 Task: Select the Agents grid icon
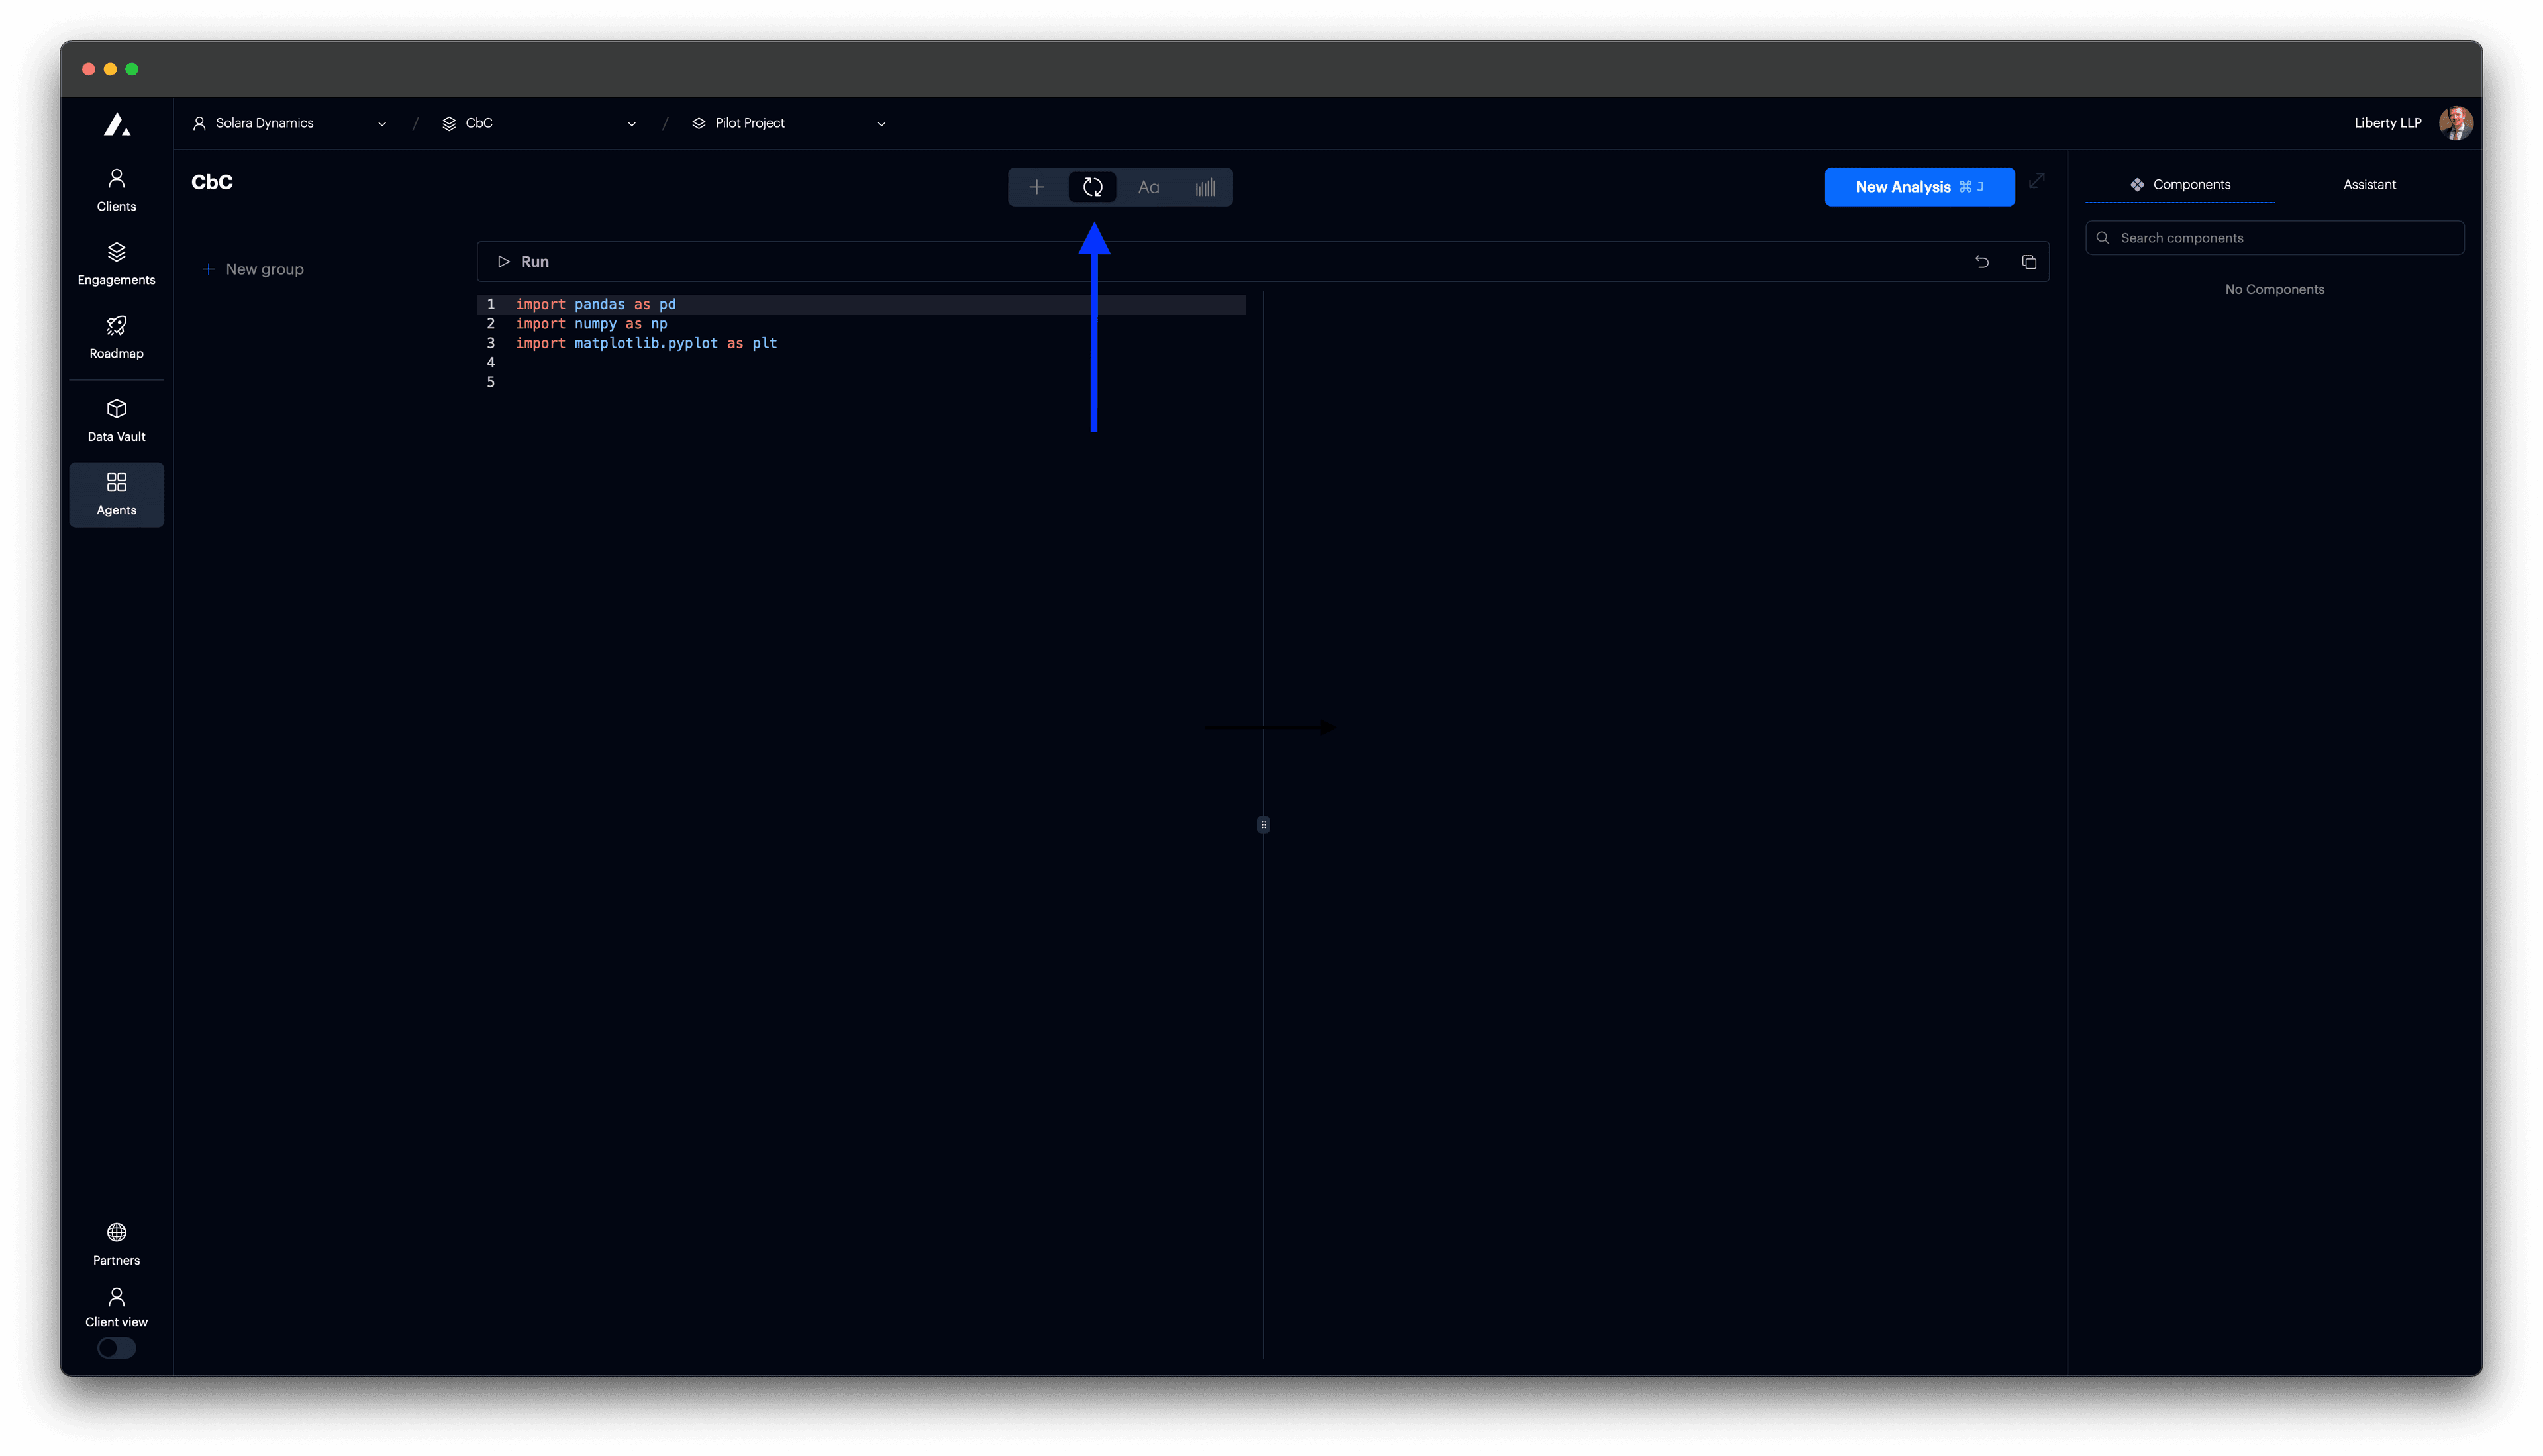click(x=116, y=493)
